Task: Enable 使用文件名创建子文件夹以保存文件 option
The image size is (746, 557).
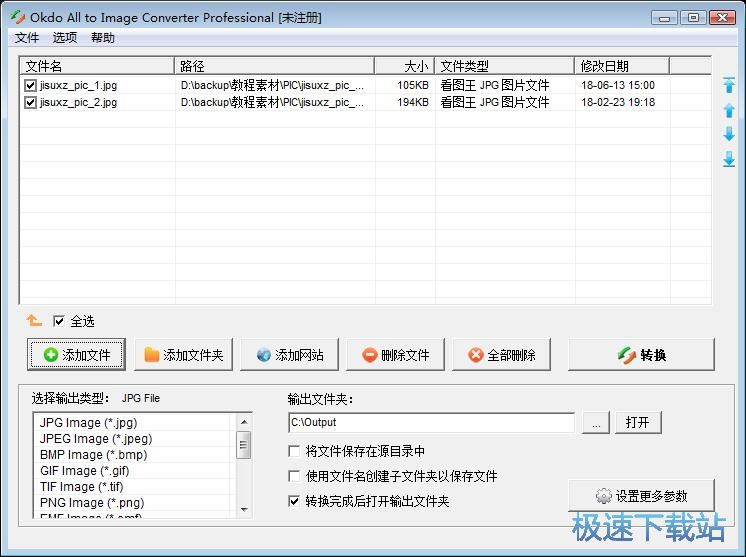Action: click(x=294, y=476)
